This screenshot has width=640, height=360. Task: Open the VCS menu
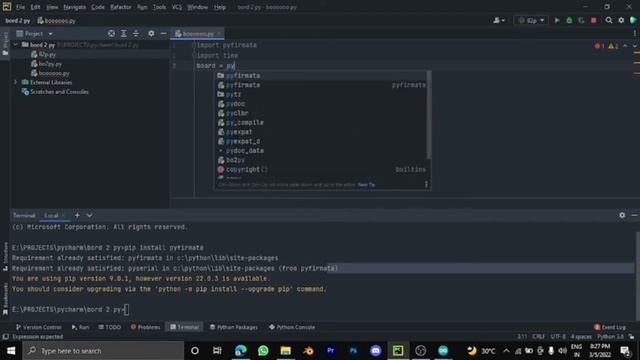click(x=177, y=7)
